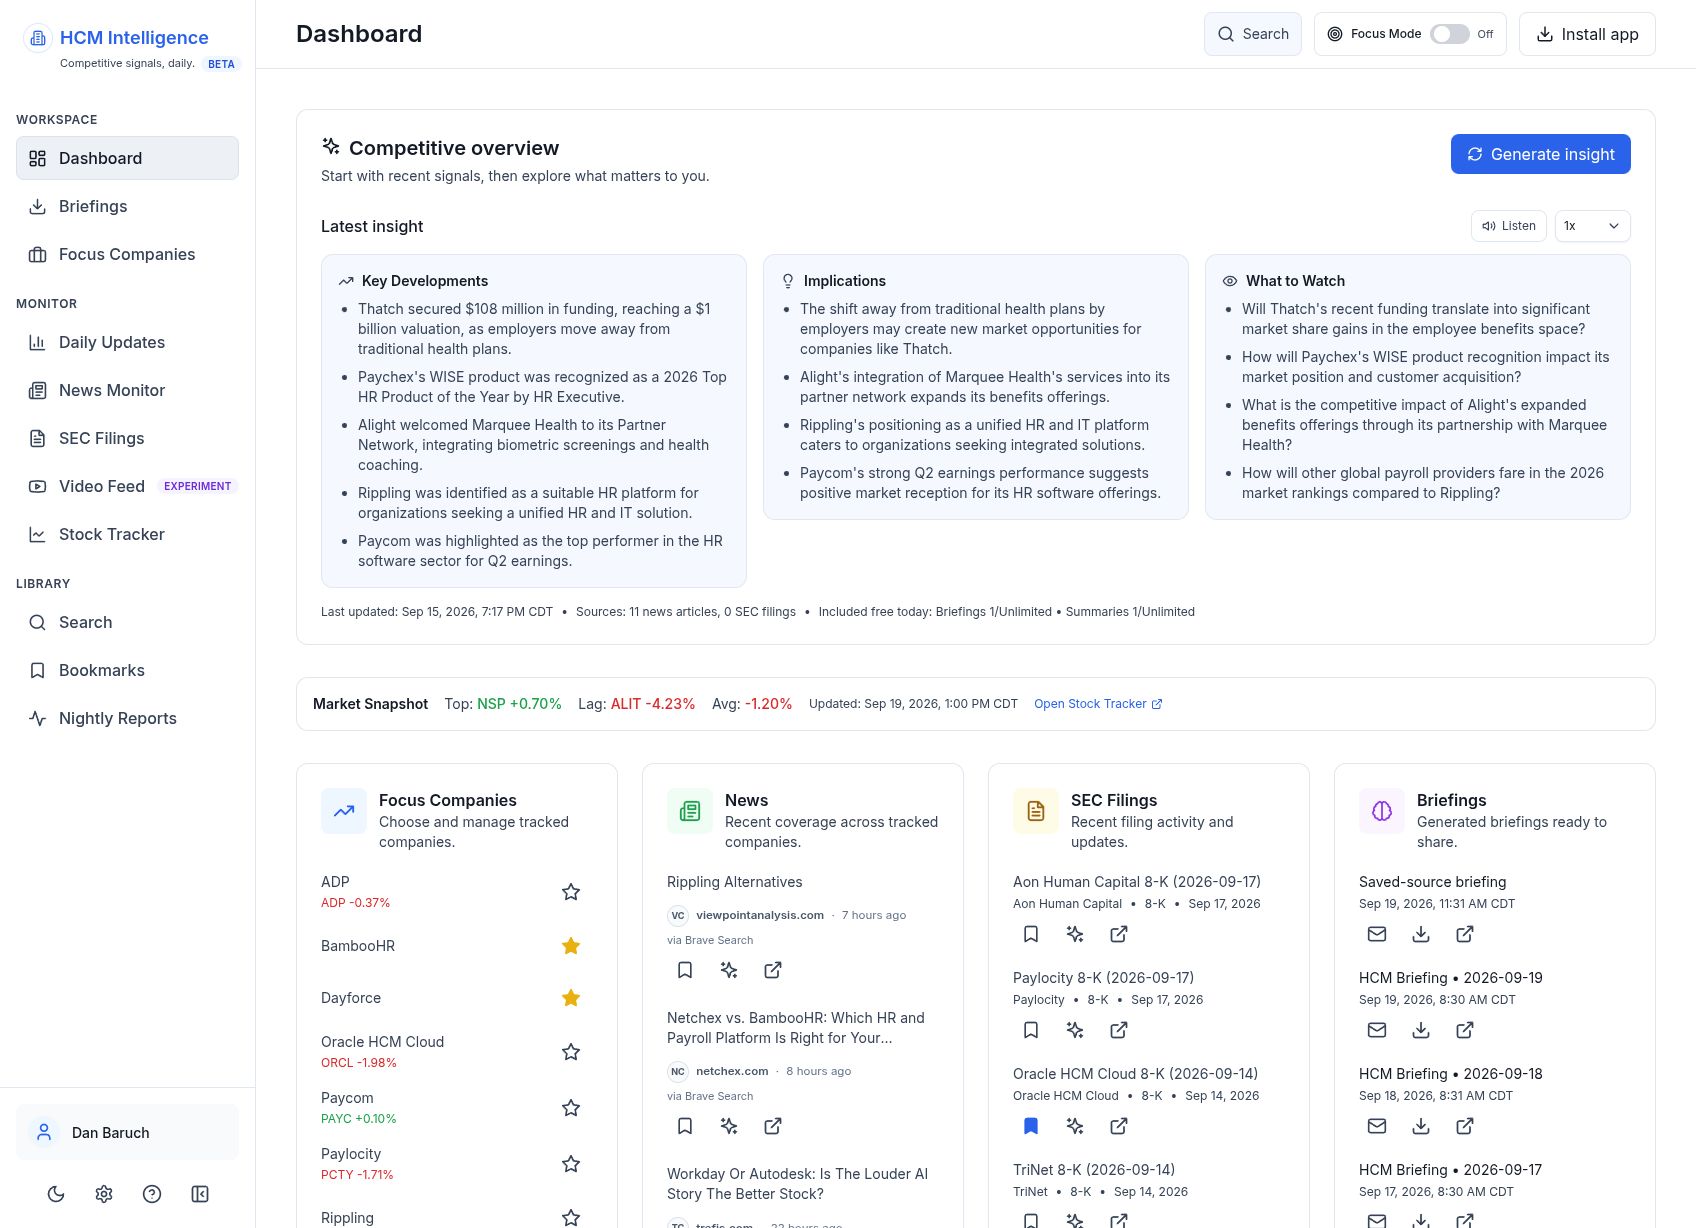Follow Open Stock Tracker link
Viewport: 1696px width, 1228px height.
click(1098, 704)
